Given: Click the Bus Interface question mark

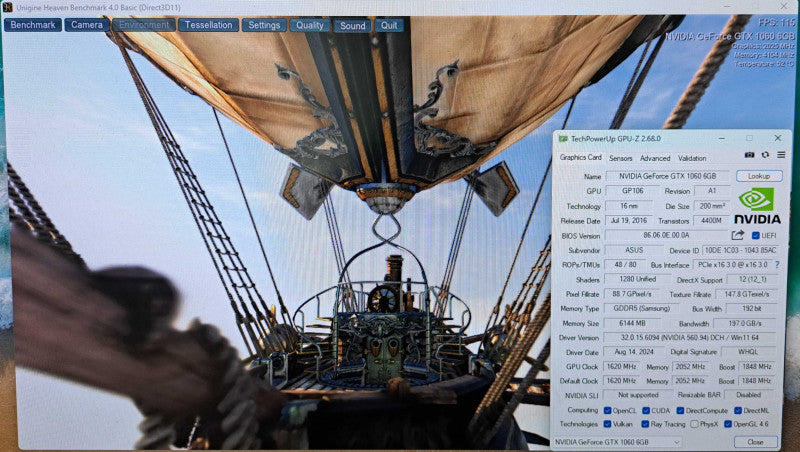Looking at the screenshot, I should tap(777, 265).
